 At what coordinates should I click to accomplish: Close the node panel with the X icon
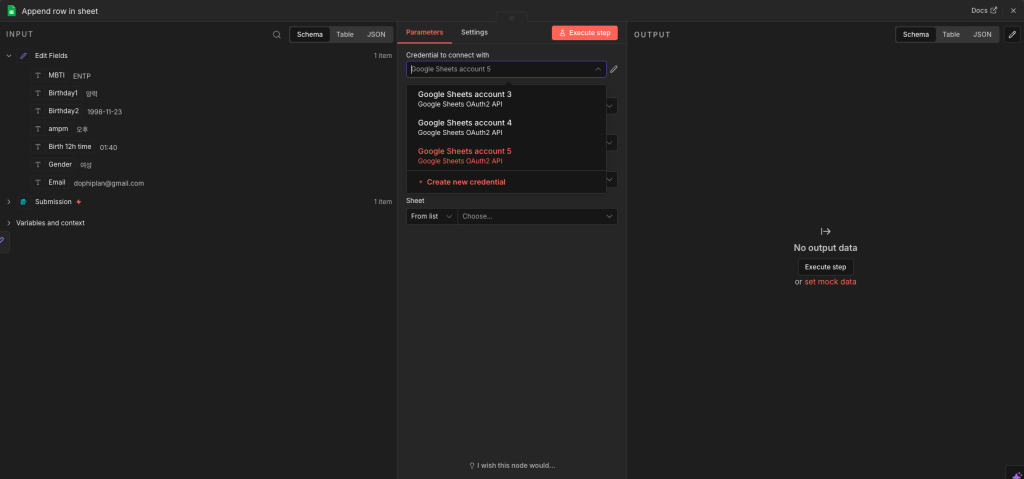click(x=1011, y=10)
